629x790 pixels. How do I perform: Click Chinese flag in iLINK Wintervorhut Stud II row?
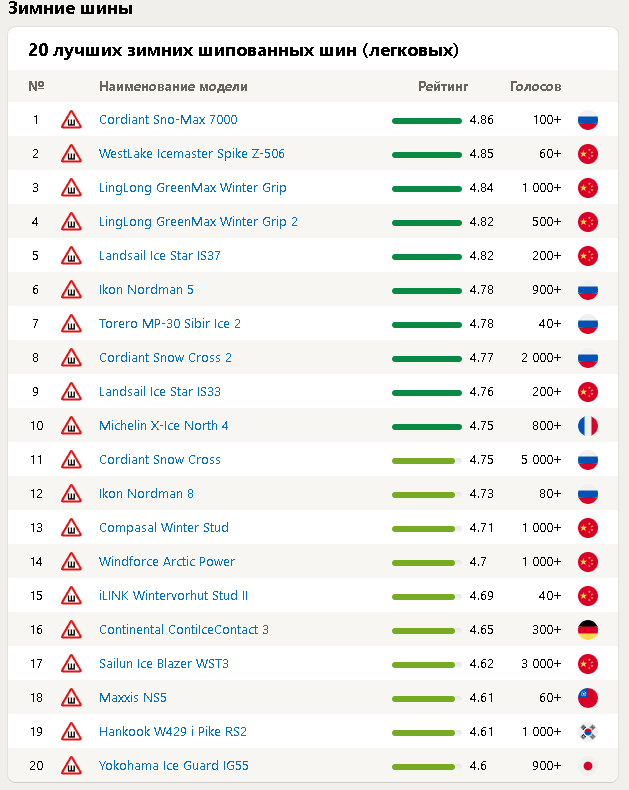coord(588,596)
